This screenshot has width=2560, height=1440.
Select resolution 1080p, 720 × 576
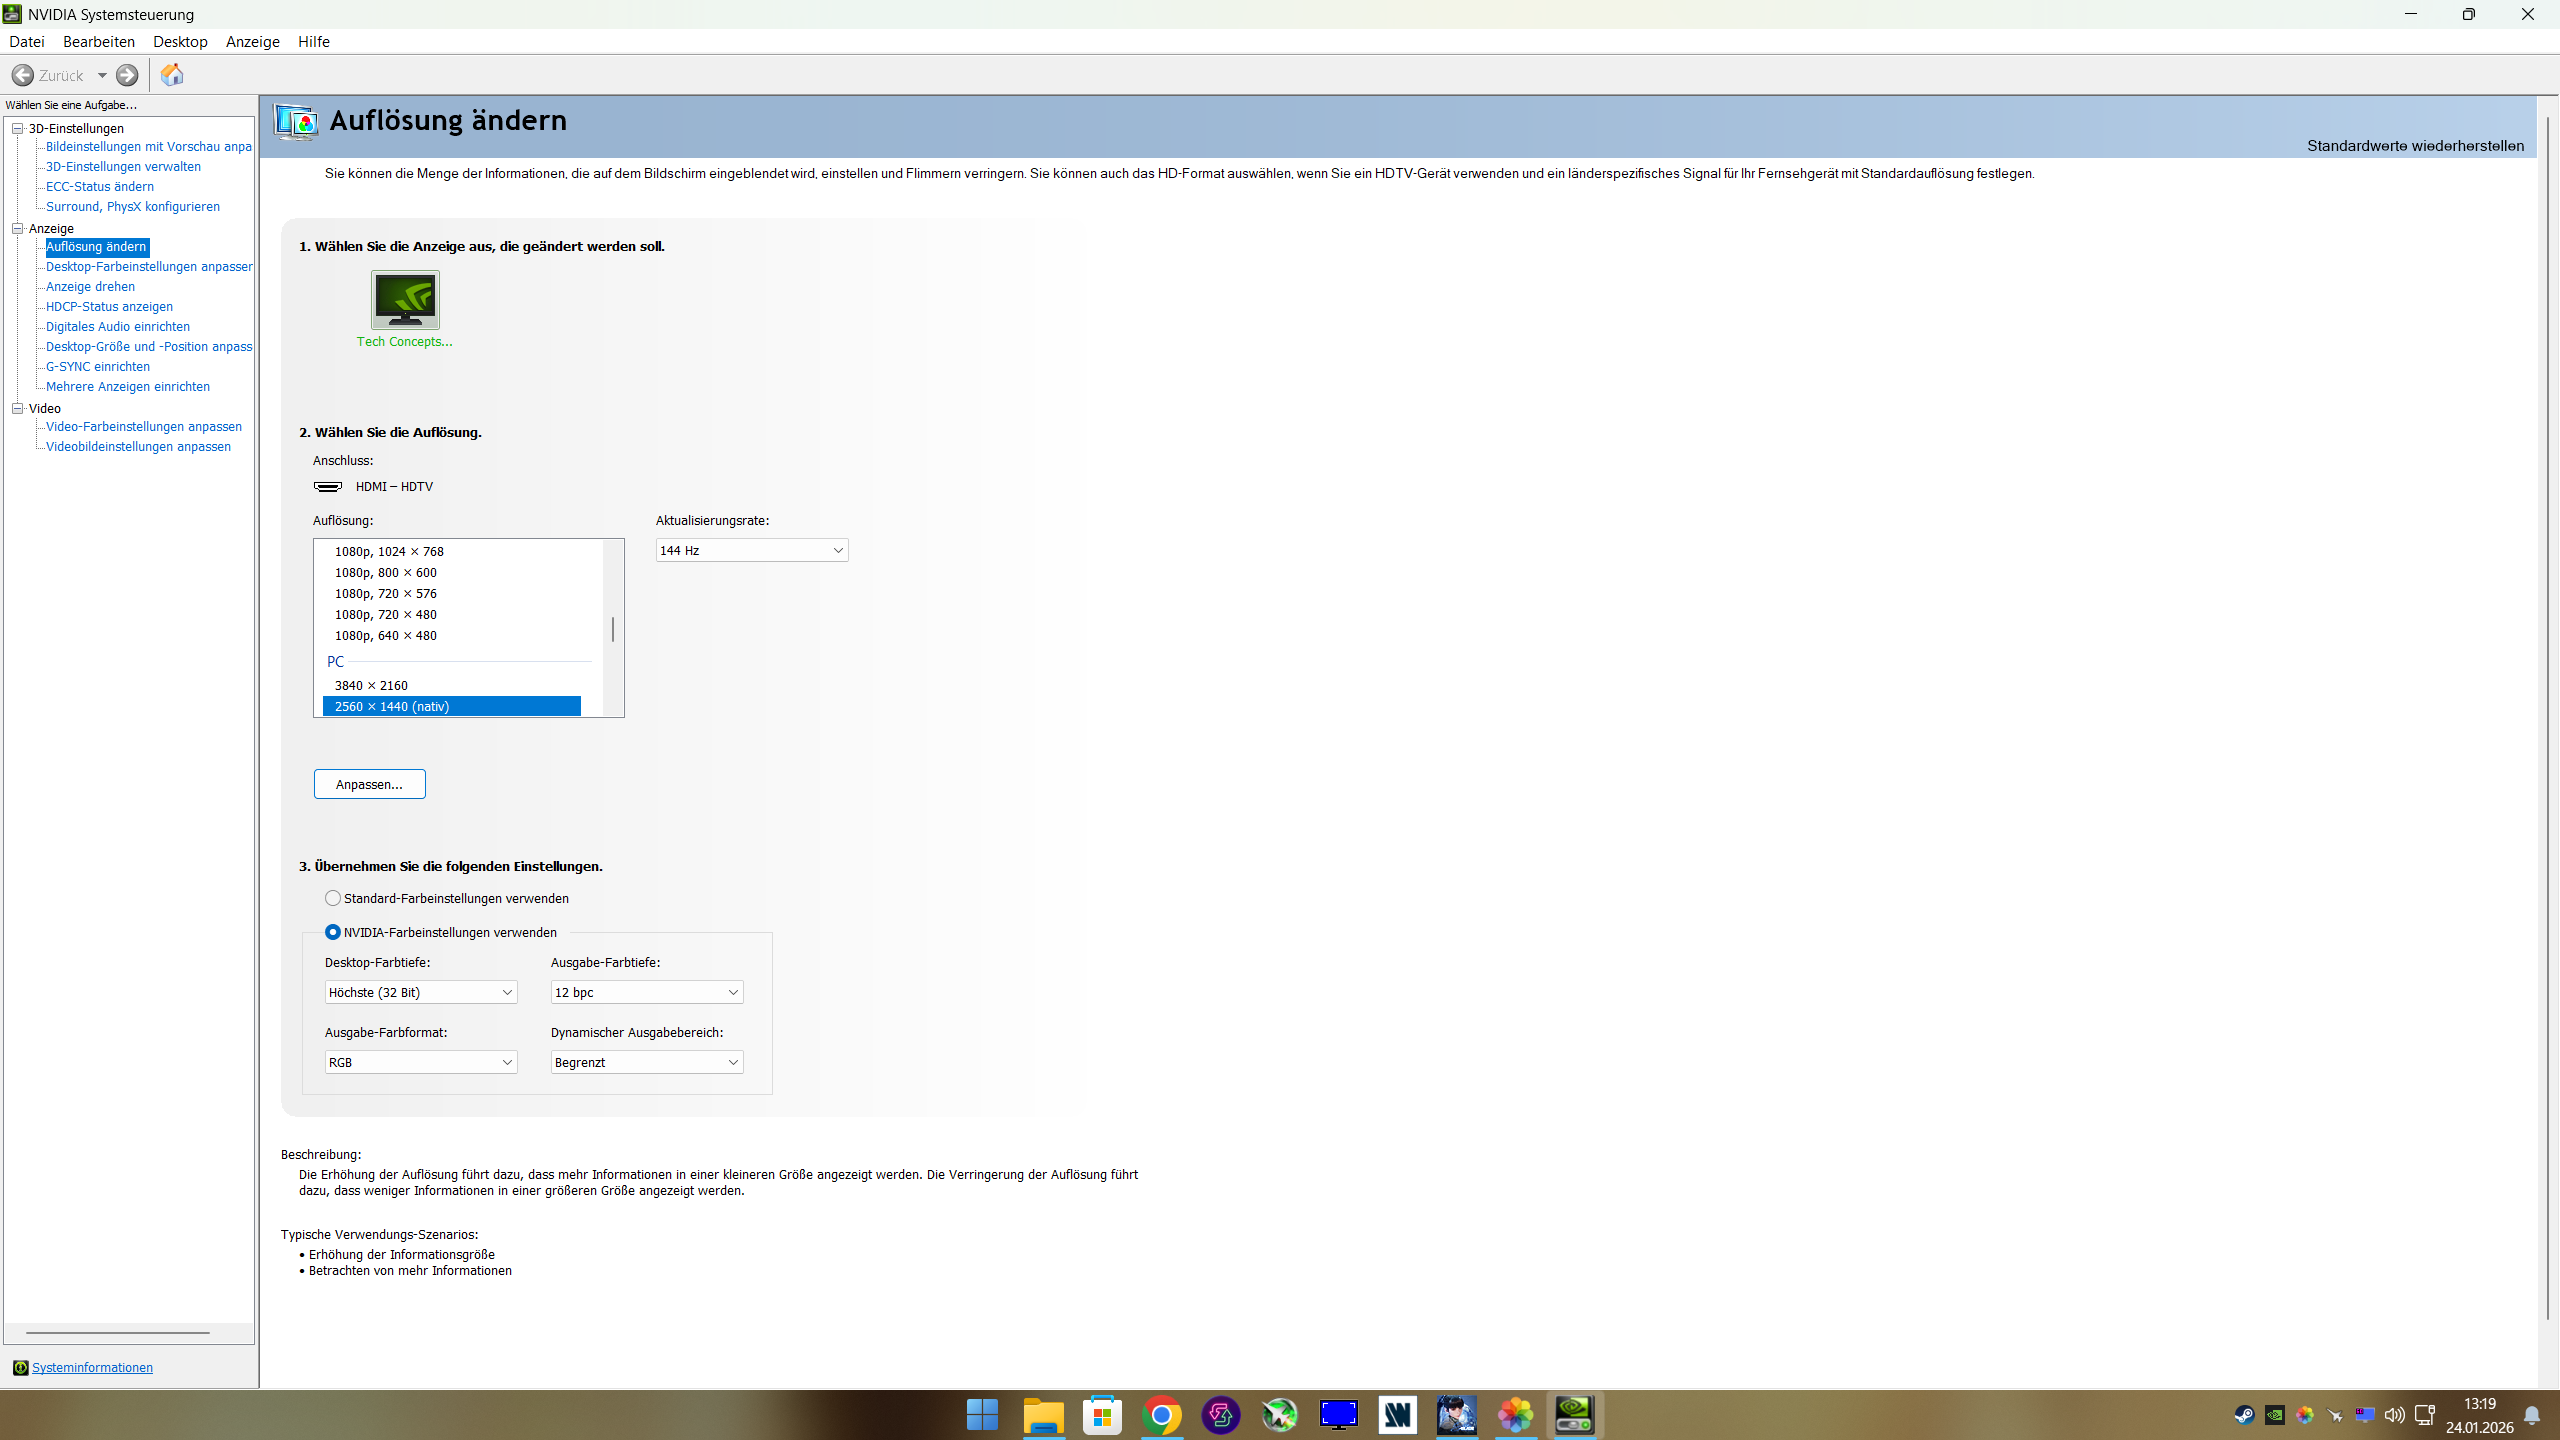pyautogui.click(x=386, y=593)
